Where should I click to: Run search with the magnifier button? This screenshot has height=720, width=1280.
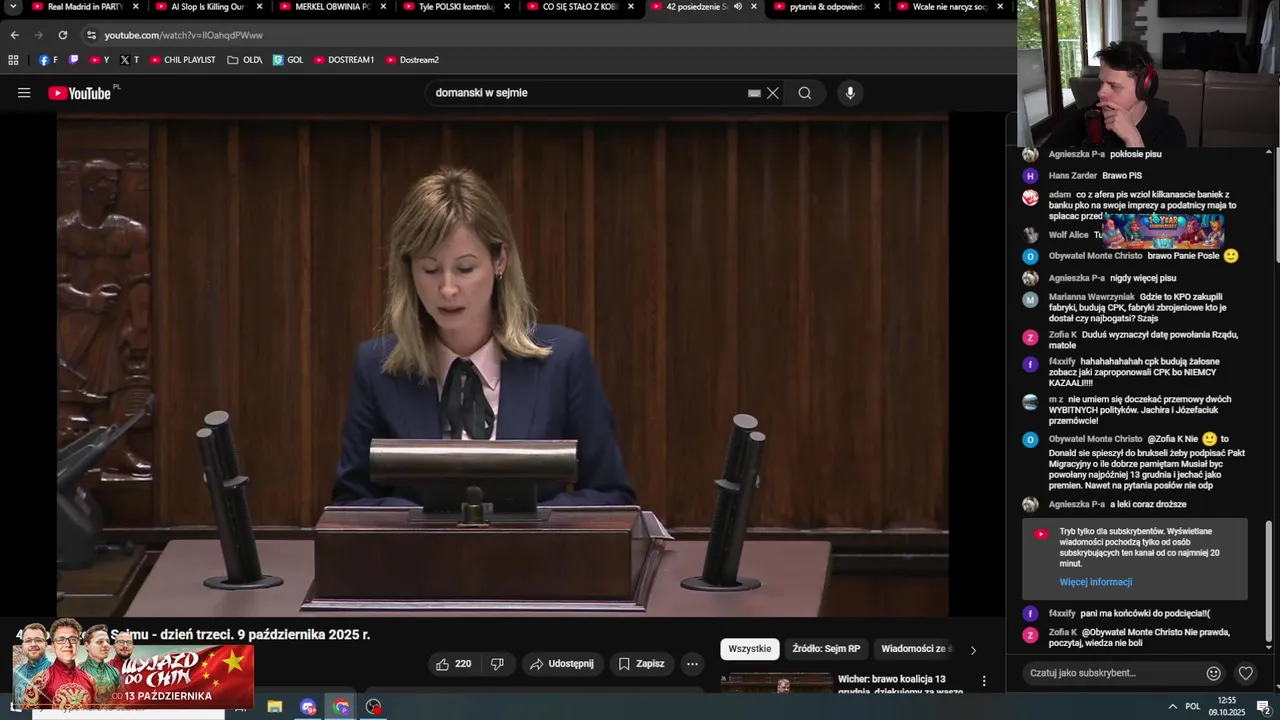805,93
